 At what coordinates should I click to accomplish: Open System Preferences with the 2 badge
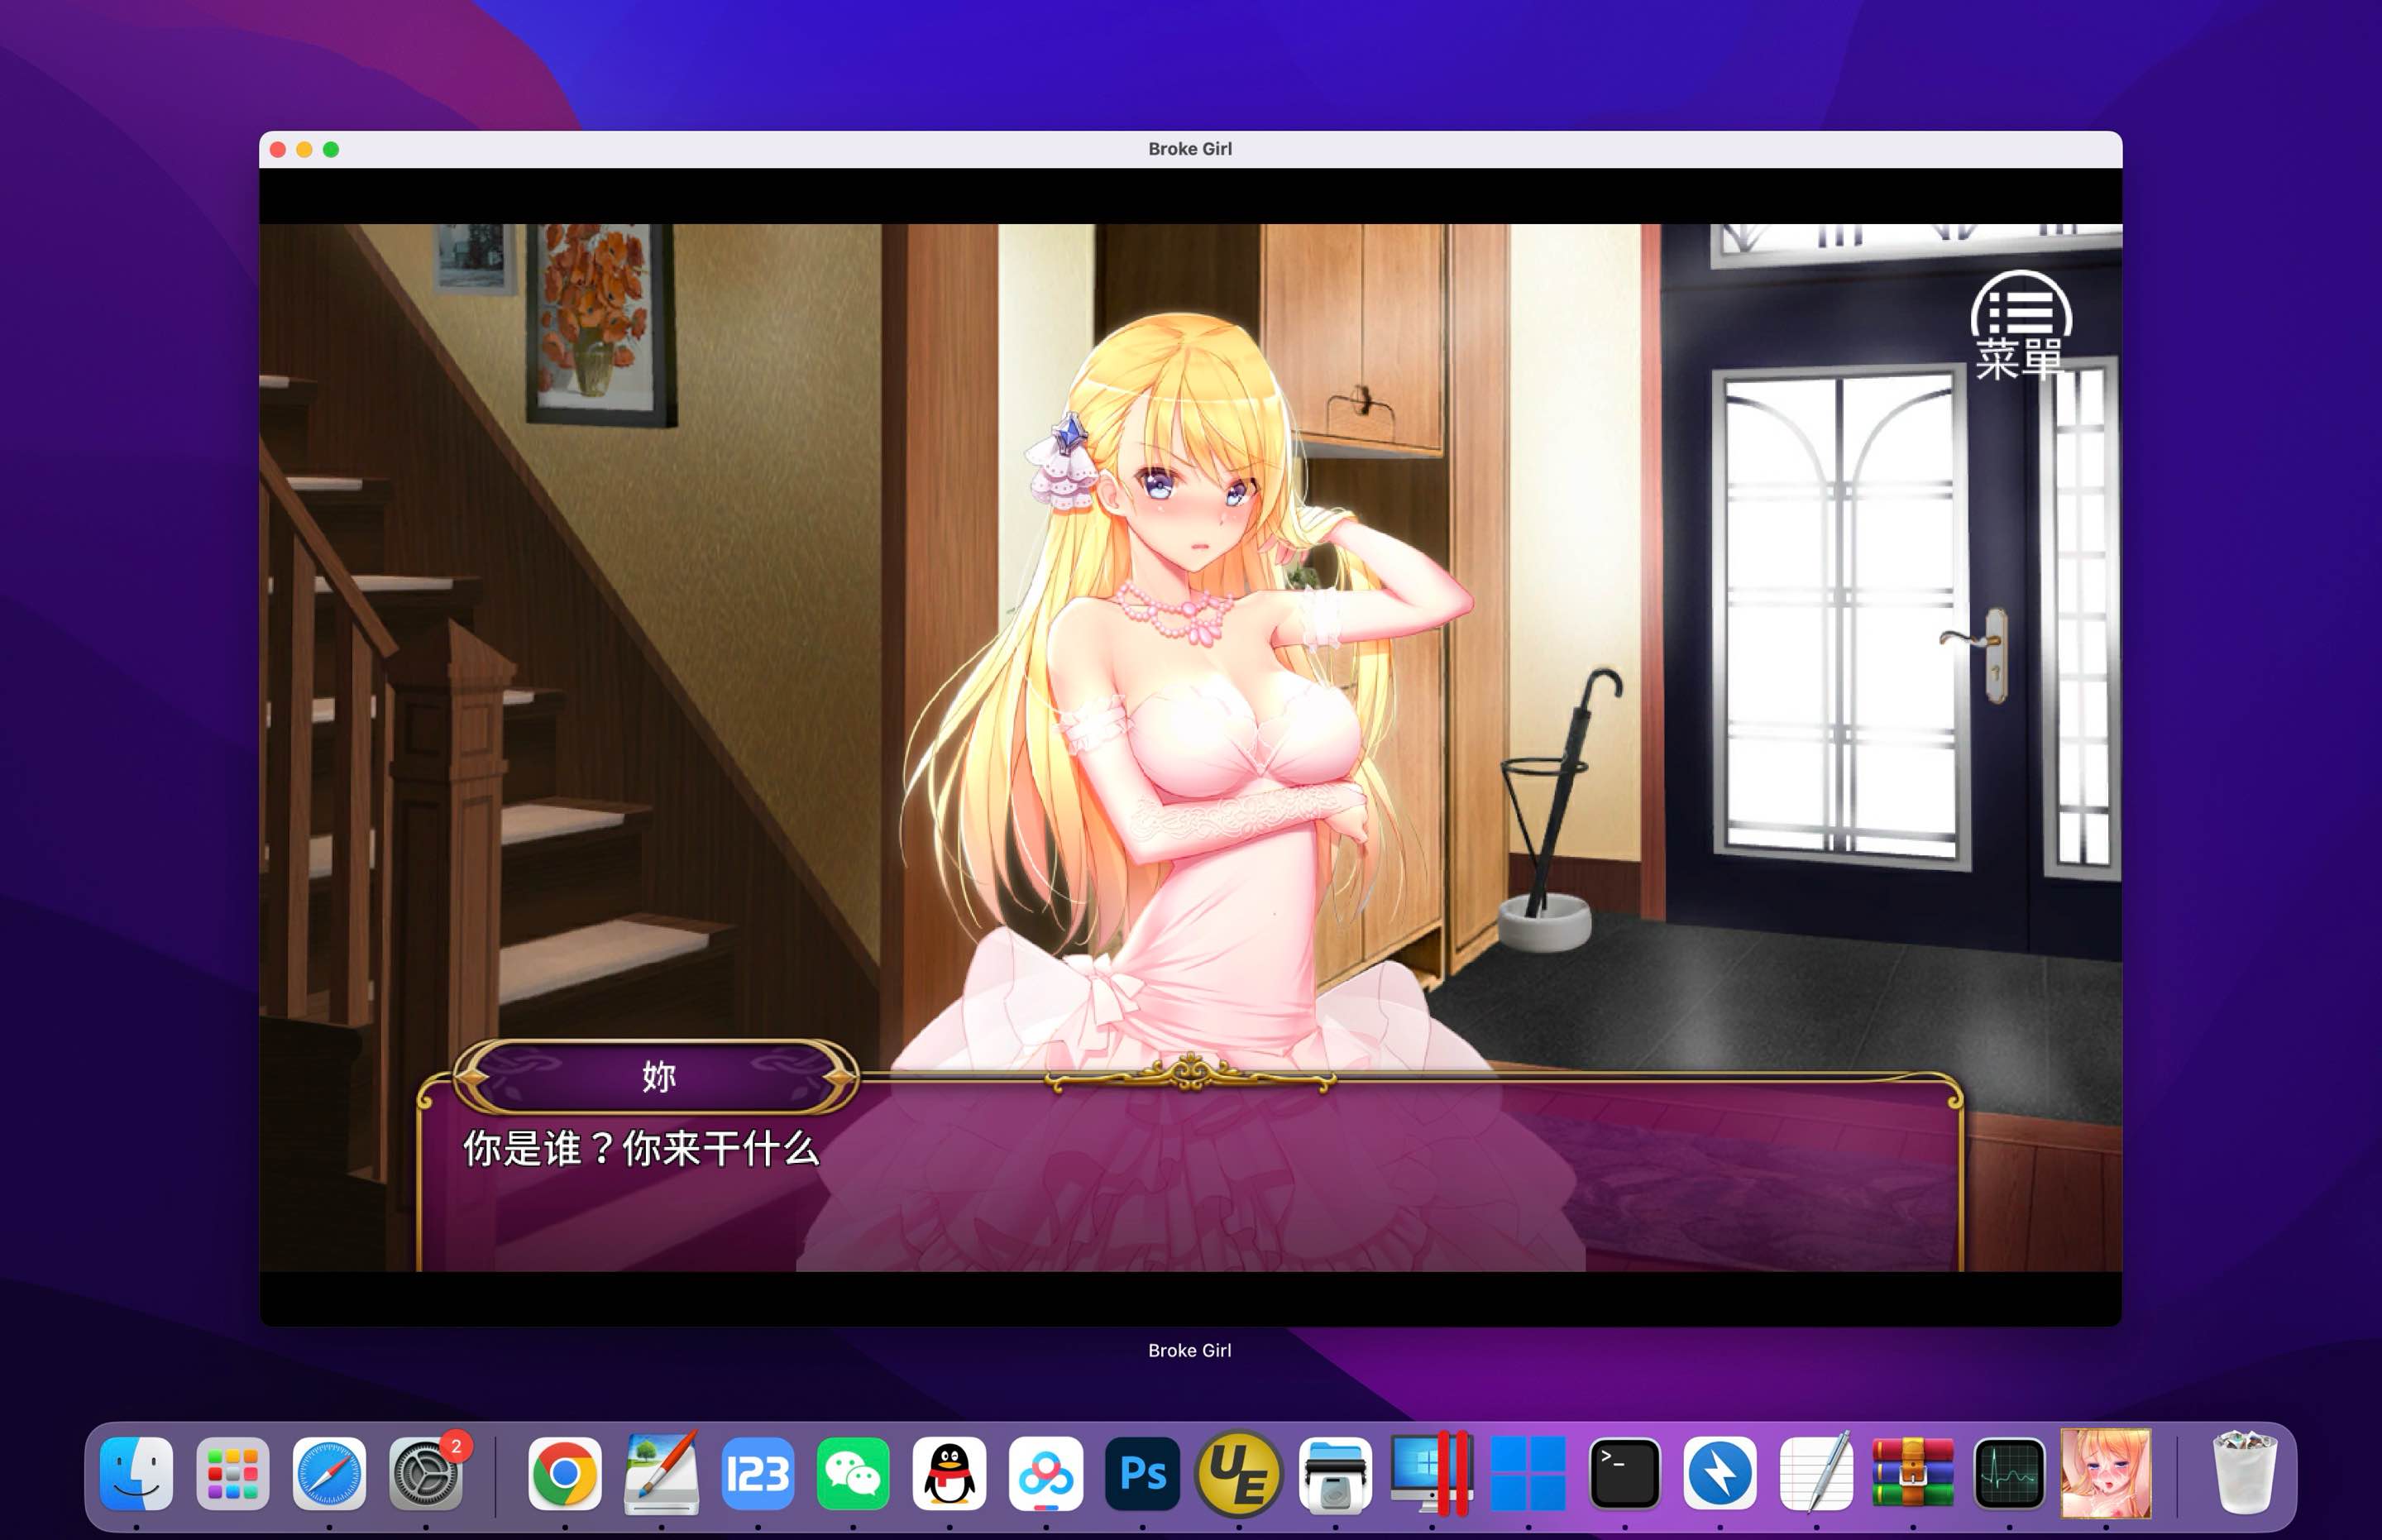[426, 1474]
